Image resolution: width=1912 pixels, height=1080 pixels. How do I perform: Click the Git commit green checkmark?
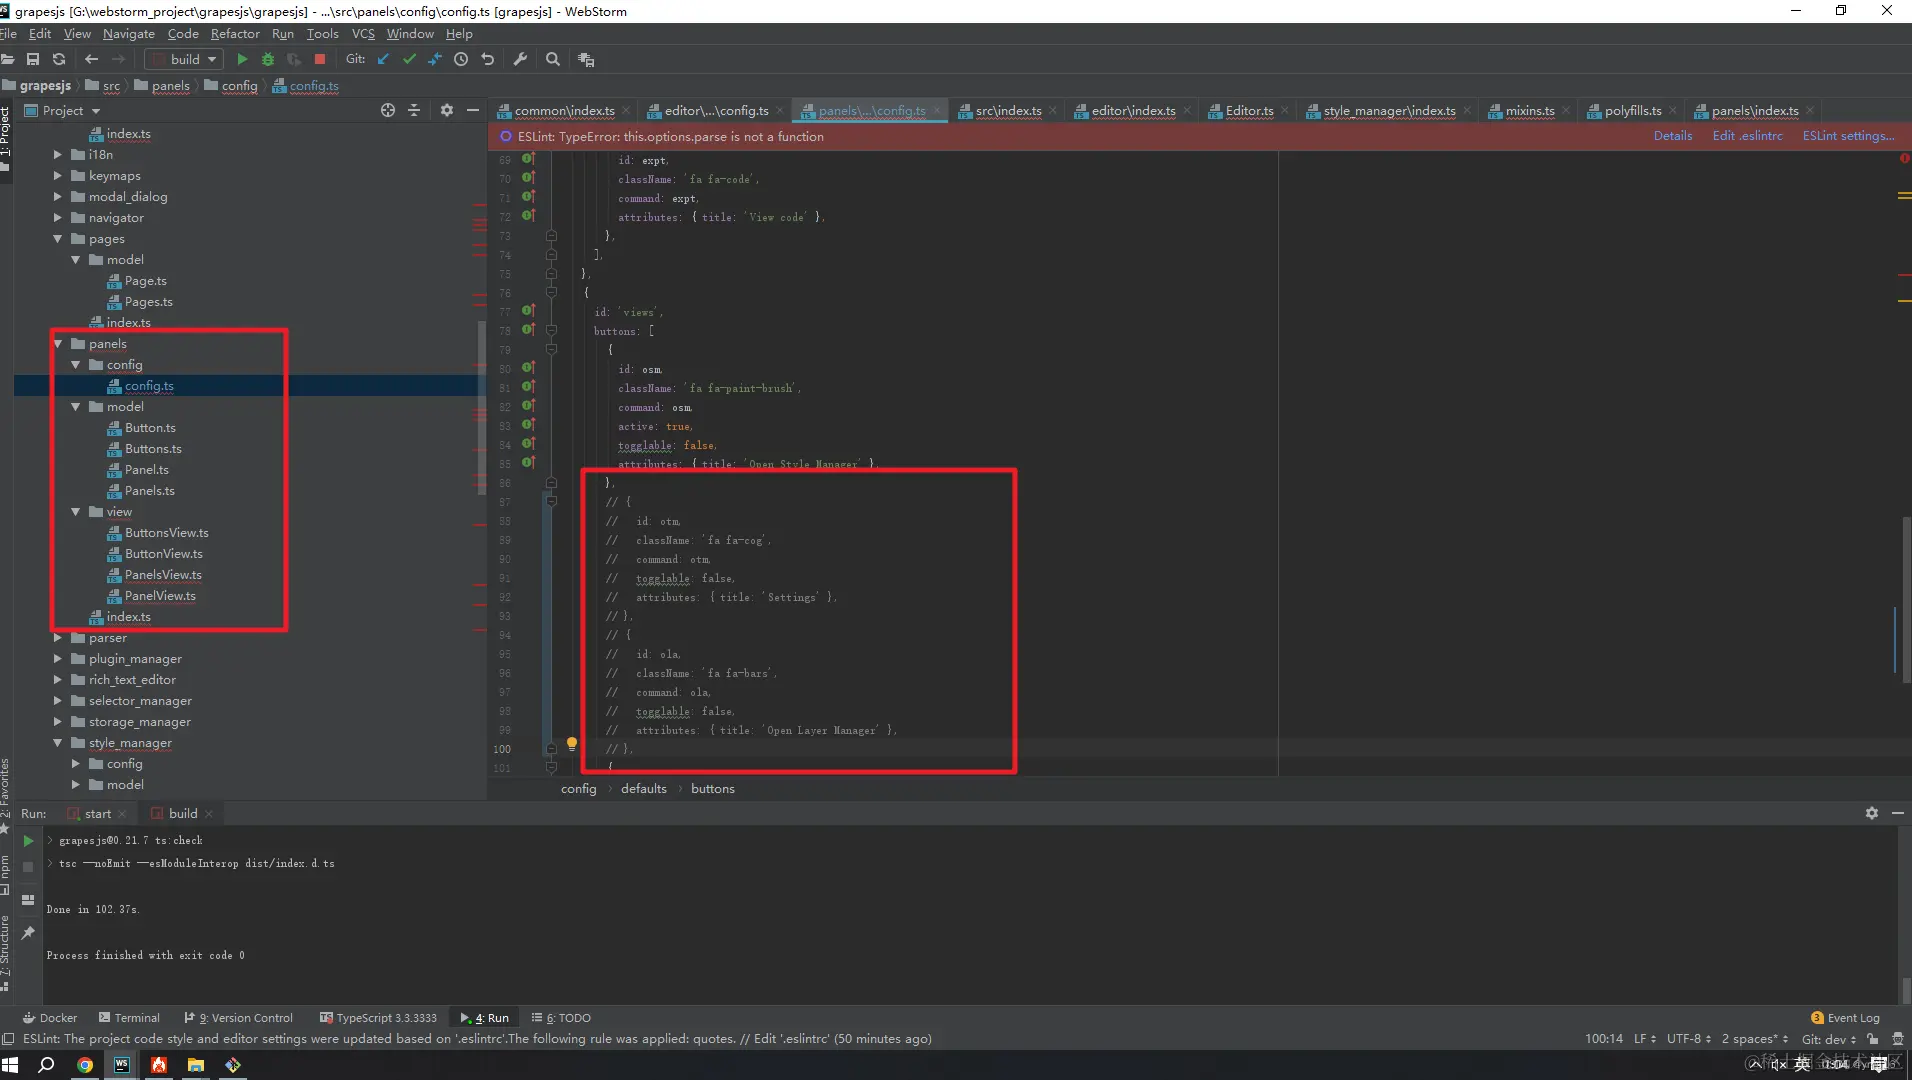(x=409, y=60)
